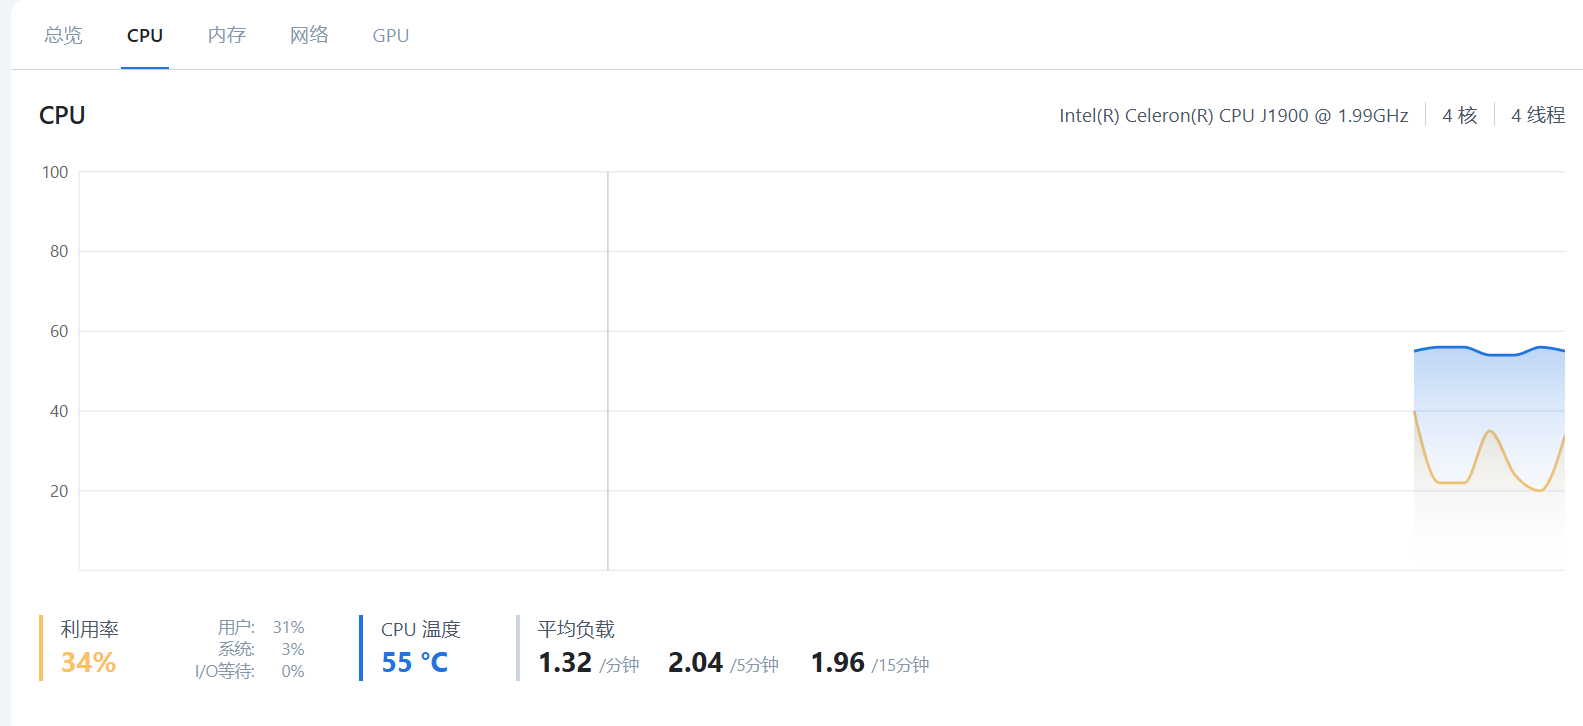Click the 34% utilization value

pyautogui.click(x=88, y=662)
